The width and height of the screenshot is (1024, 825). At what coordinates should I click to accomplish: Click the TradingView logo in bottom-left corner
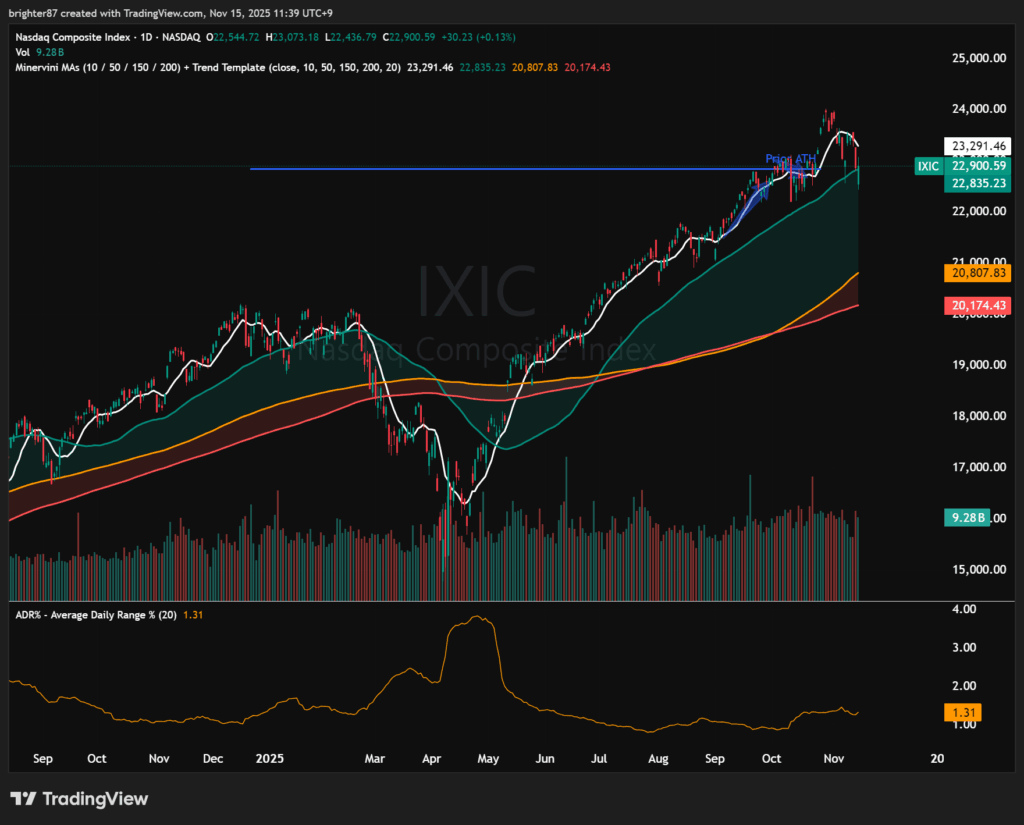[x=79, y=798]
